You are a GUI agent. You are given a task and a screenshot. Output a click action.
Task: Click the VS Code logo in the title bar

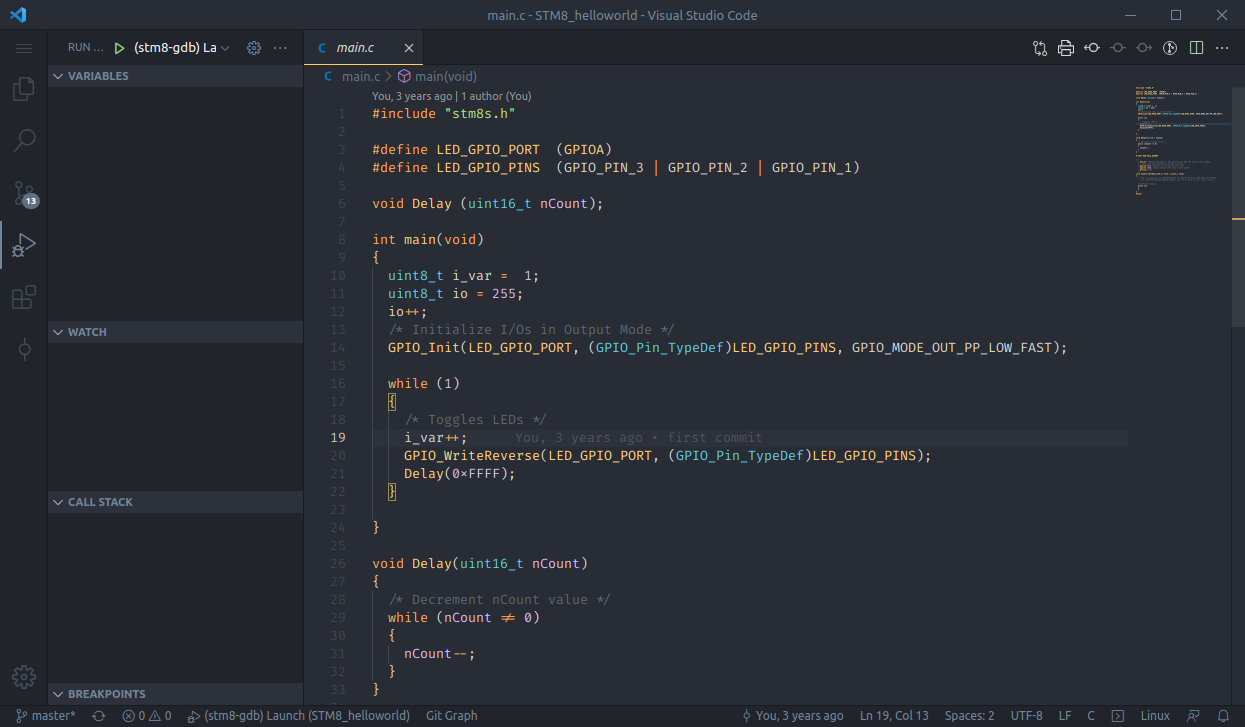click(17, 15)
